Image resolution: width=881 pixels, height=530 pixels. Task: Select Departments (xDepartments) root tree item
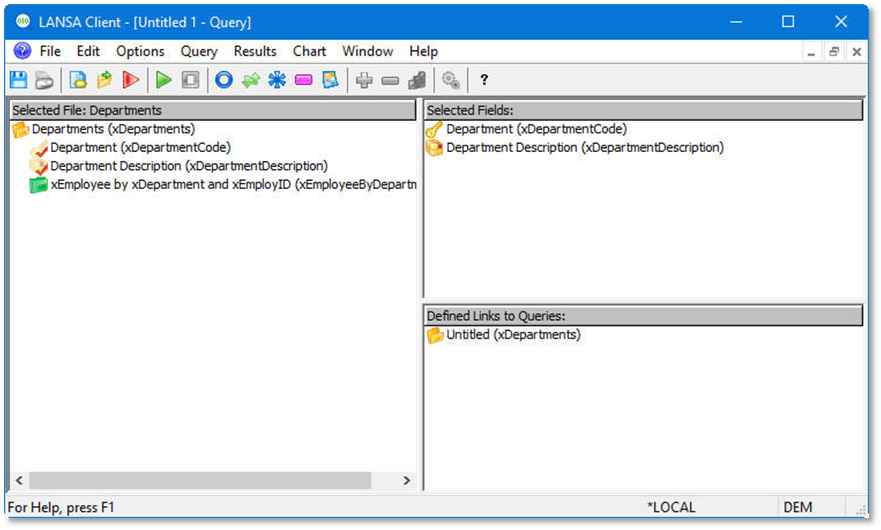[113, 129]
